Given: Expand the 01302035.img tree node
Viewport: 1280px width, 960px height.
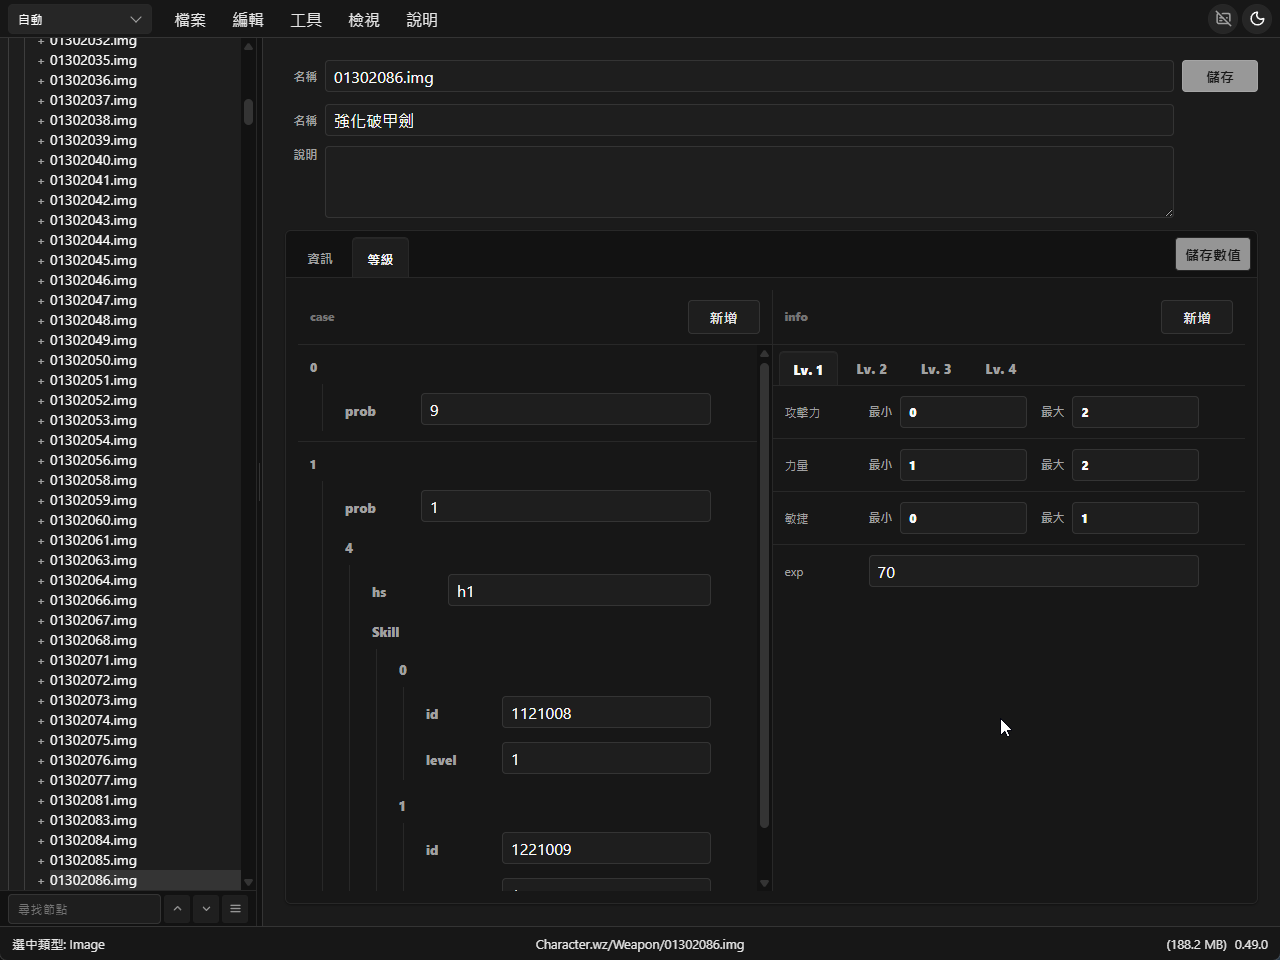Looking at the screenshot, I should tap(41, 61).
